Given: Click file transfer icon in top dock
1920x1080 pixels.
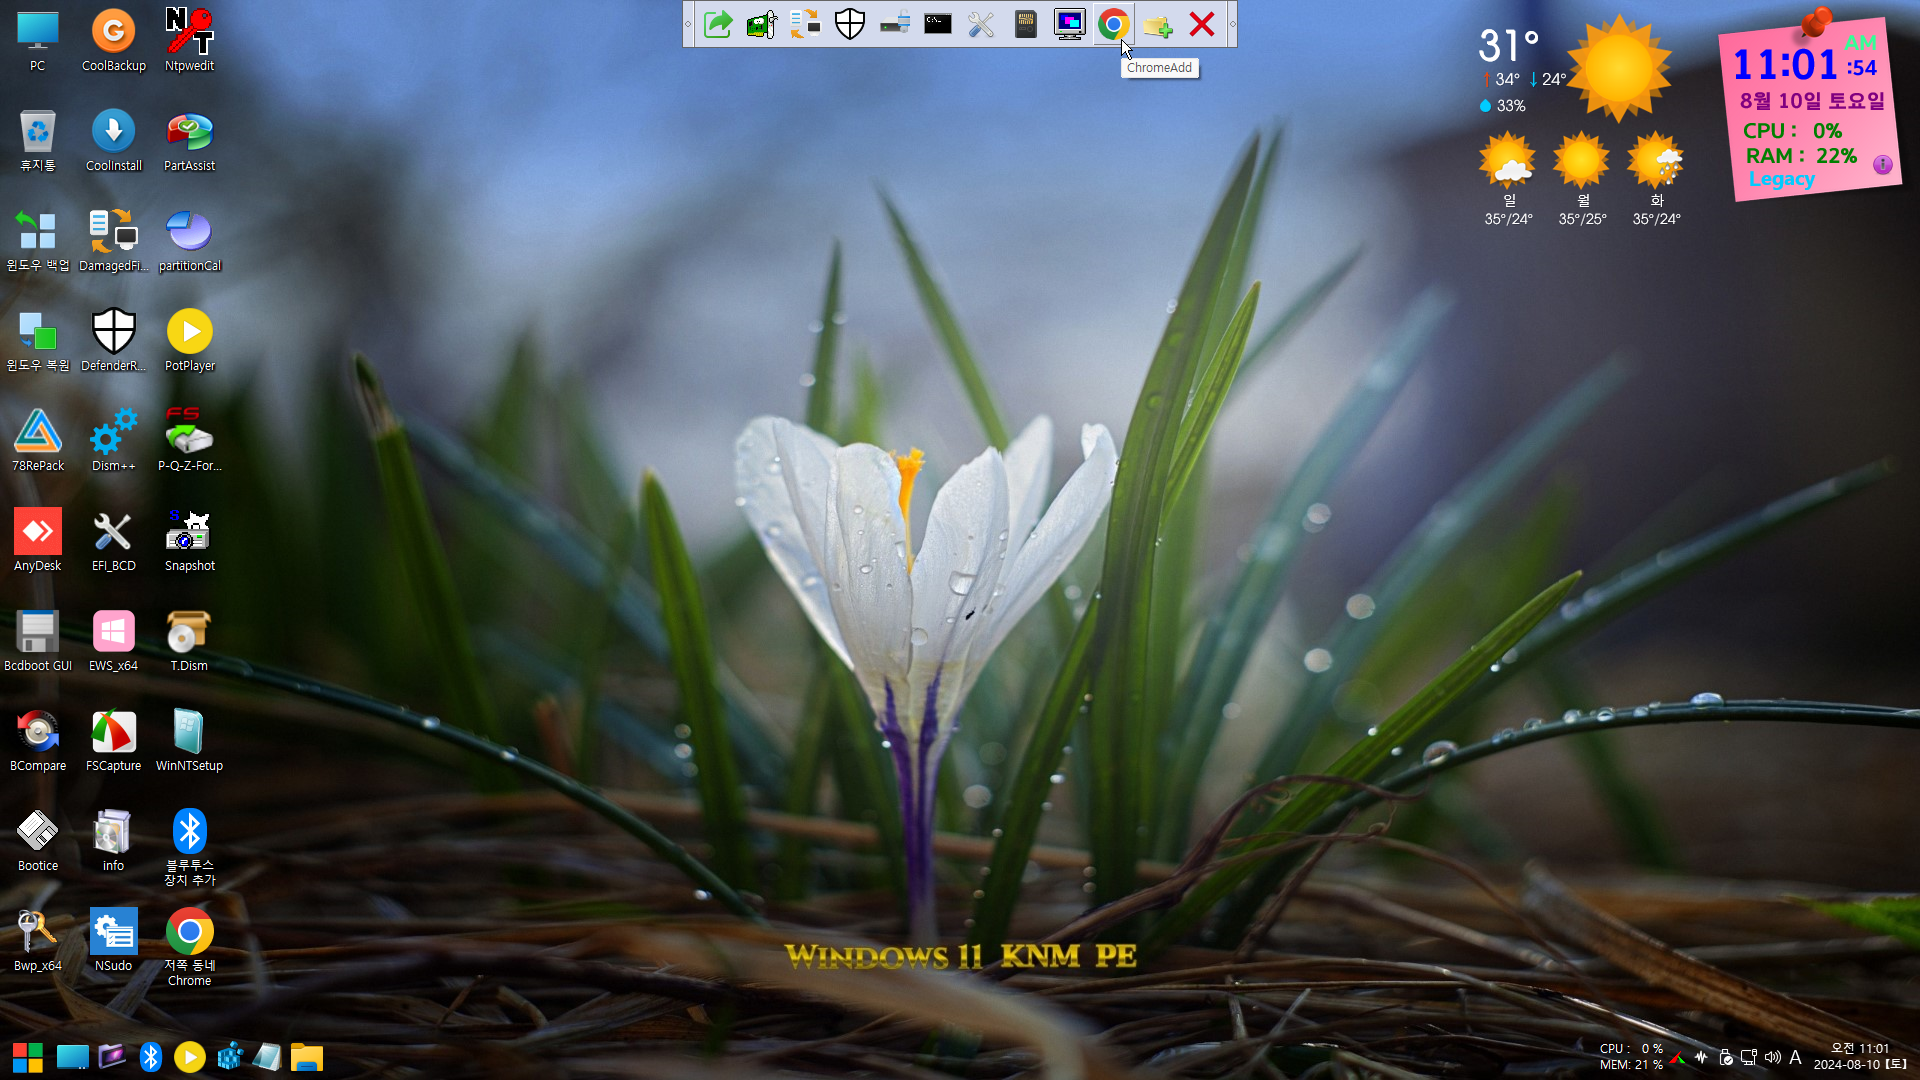Looking at the screenshot, I should (806, 24).
